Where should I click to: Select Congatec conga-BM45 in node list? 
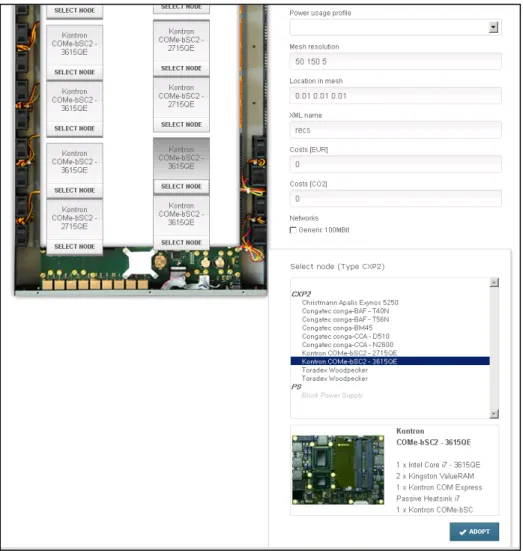(337, 328)
